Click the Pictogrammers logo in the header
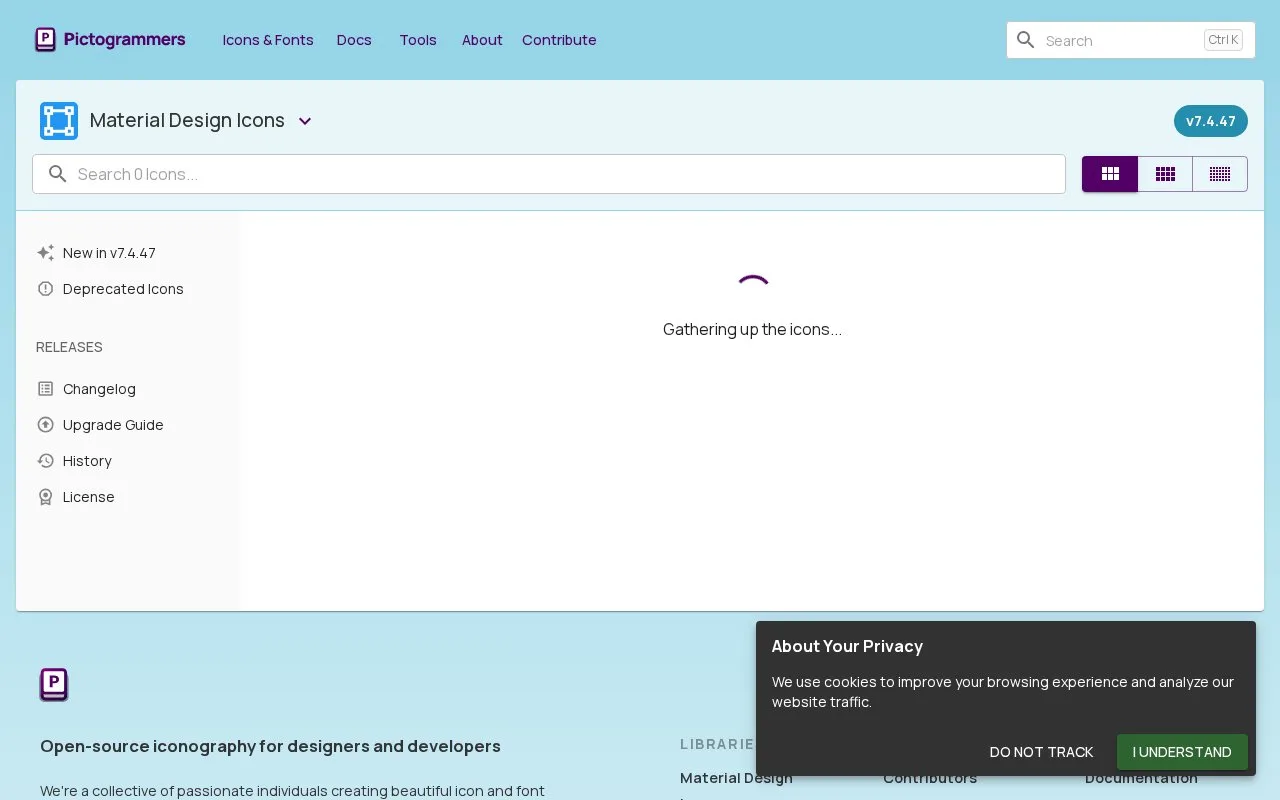1280x800 pixels. point(110,40)
